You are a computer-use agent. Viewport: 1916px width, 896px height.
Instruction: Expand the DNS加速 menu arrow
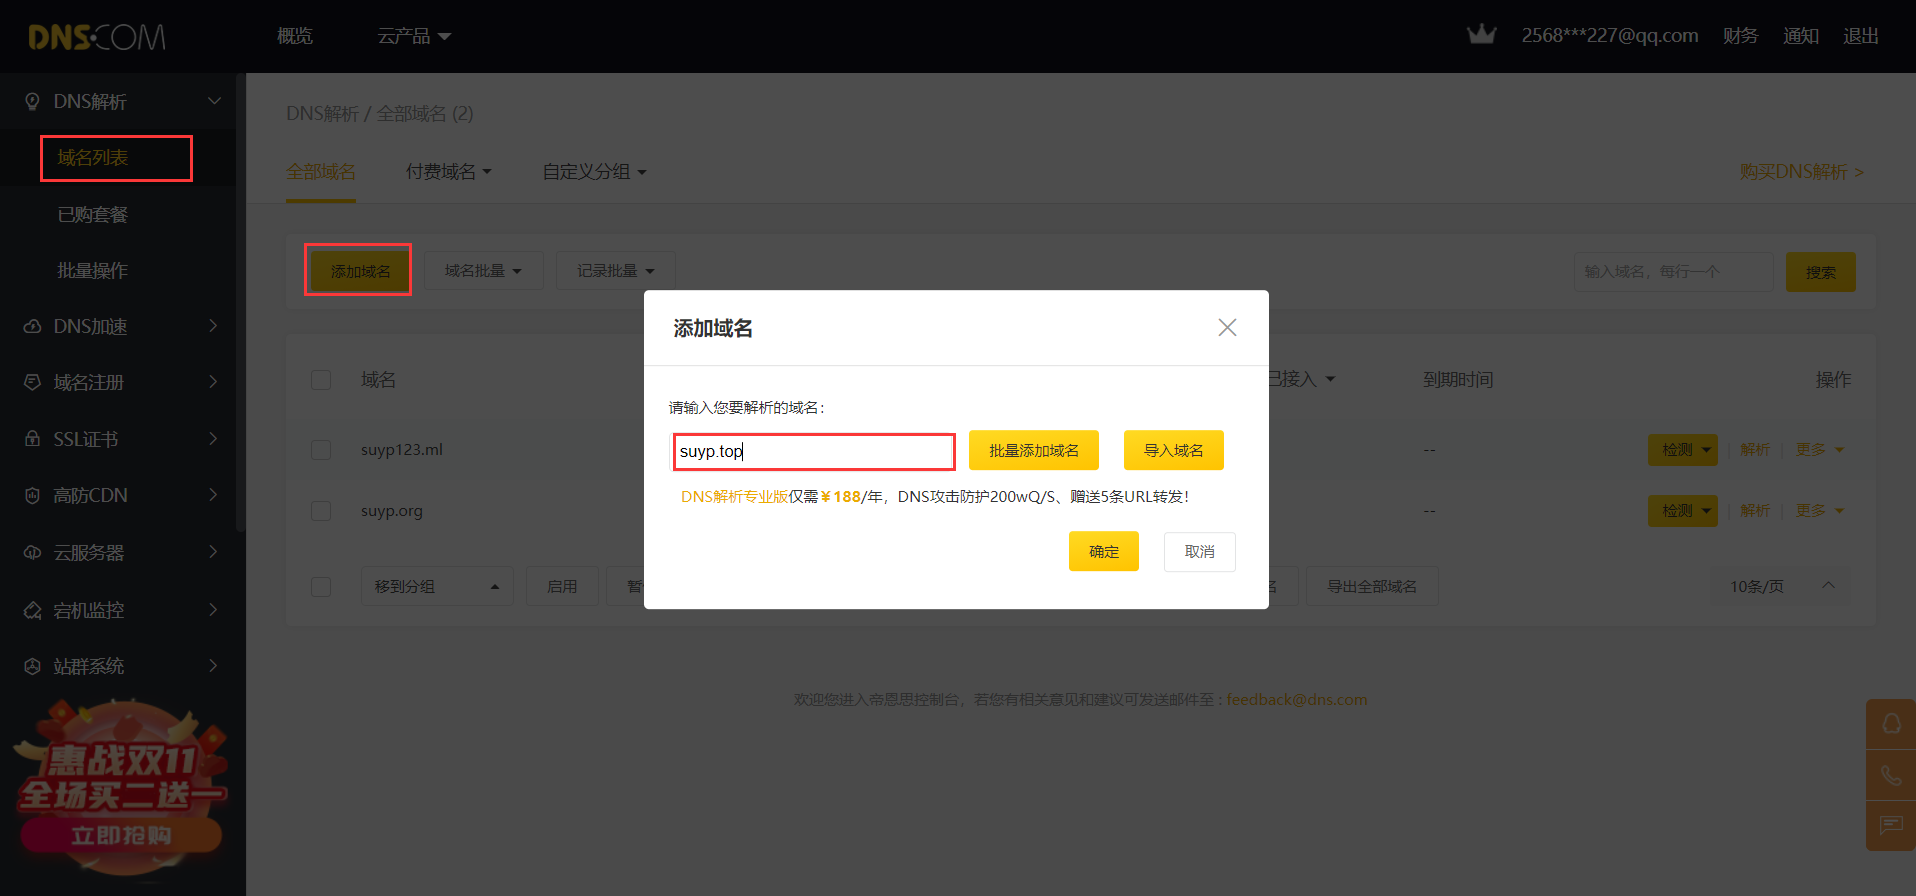[x=213, y=326]
